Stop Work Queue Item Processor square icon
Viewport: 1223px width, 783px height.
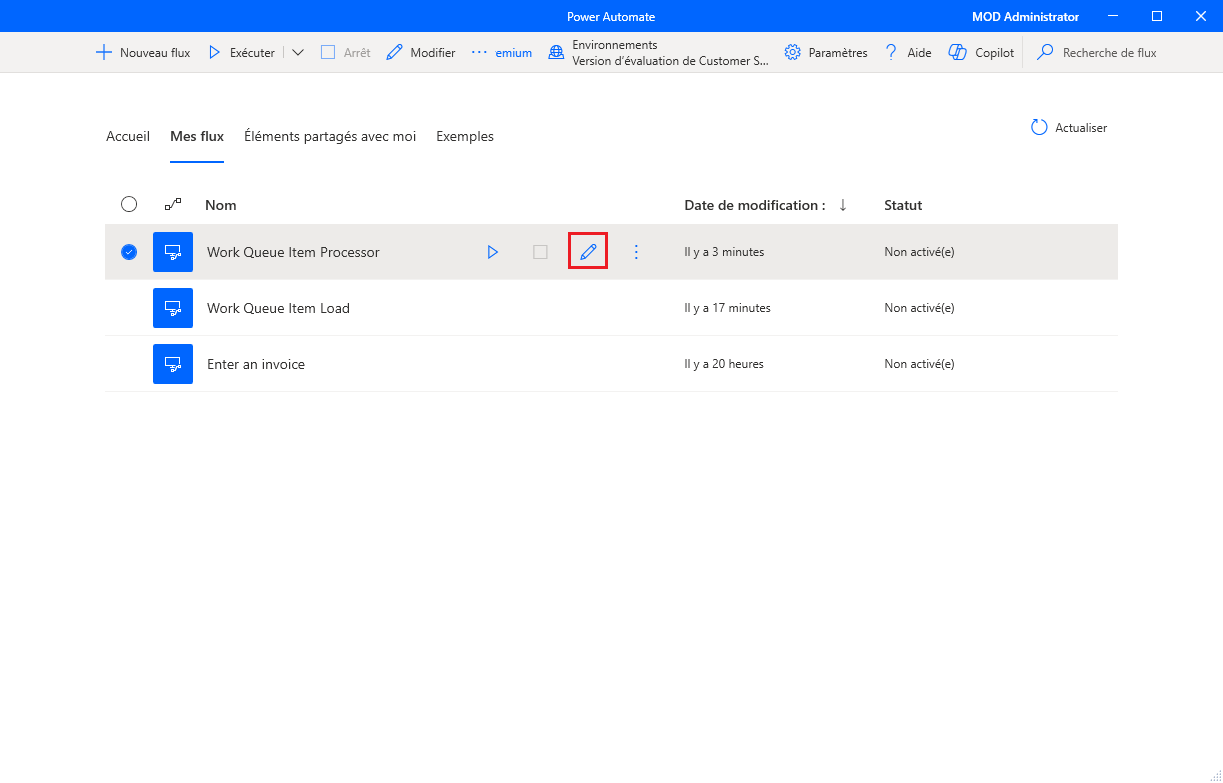540,252
